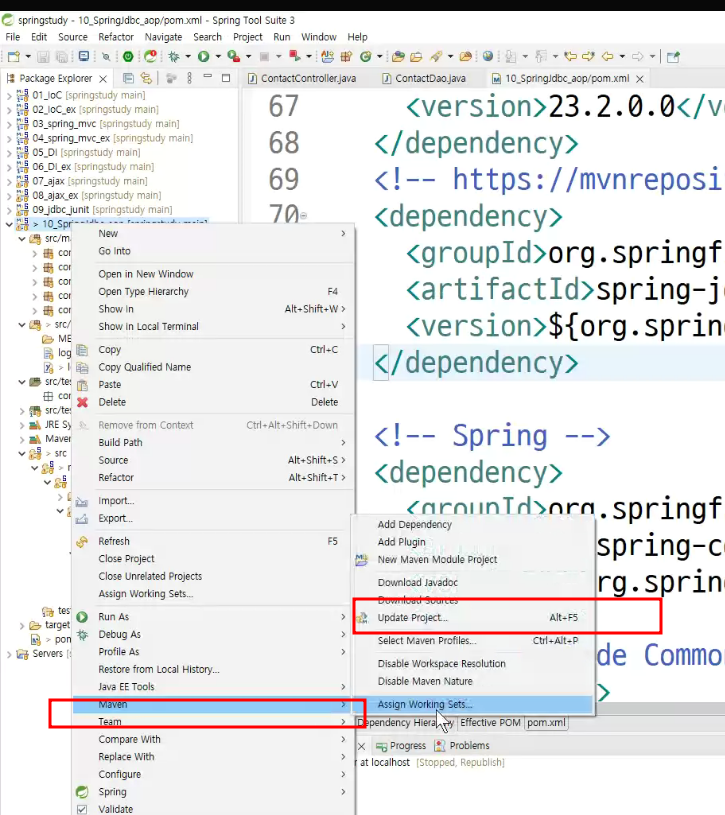Choose Disable Maven Nature entry
725x815 pixels.
(473, 681)
